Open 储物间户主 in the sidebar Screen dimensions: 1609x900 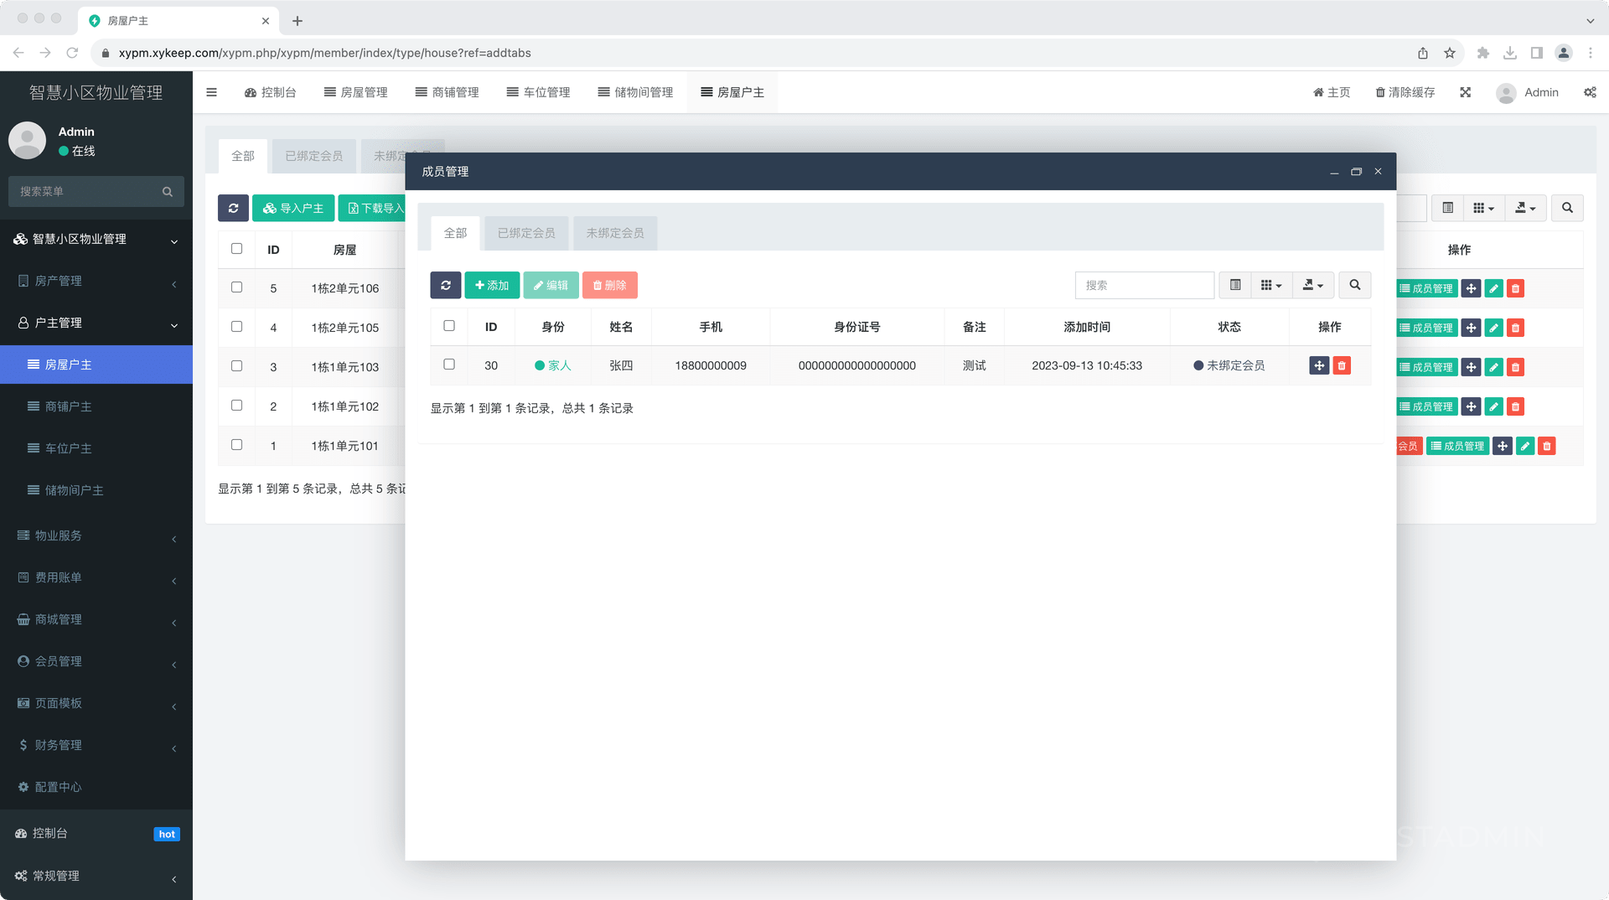point(96,491)
